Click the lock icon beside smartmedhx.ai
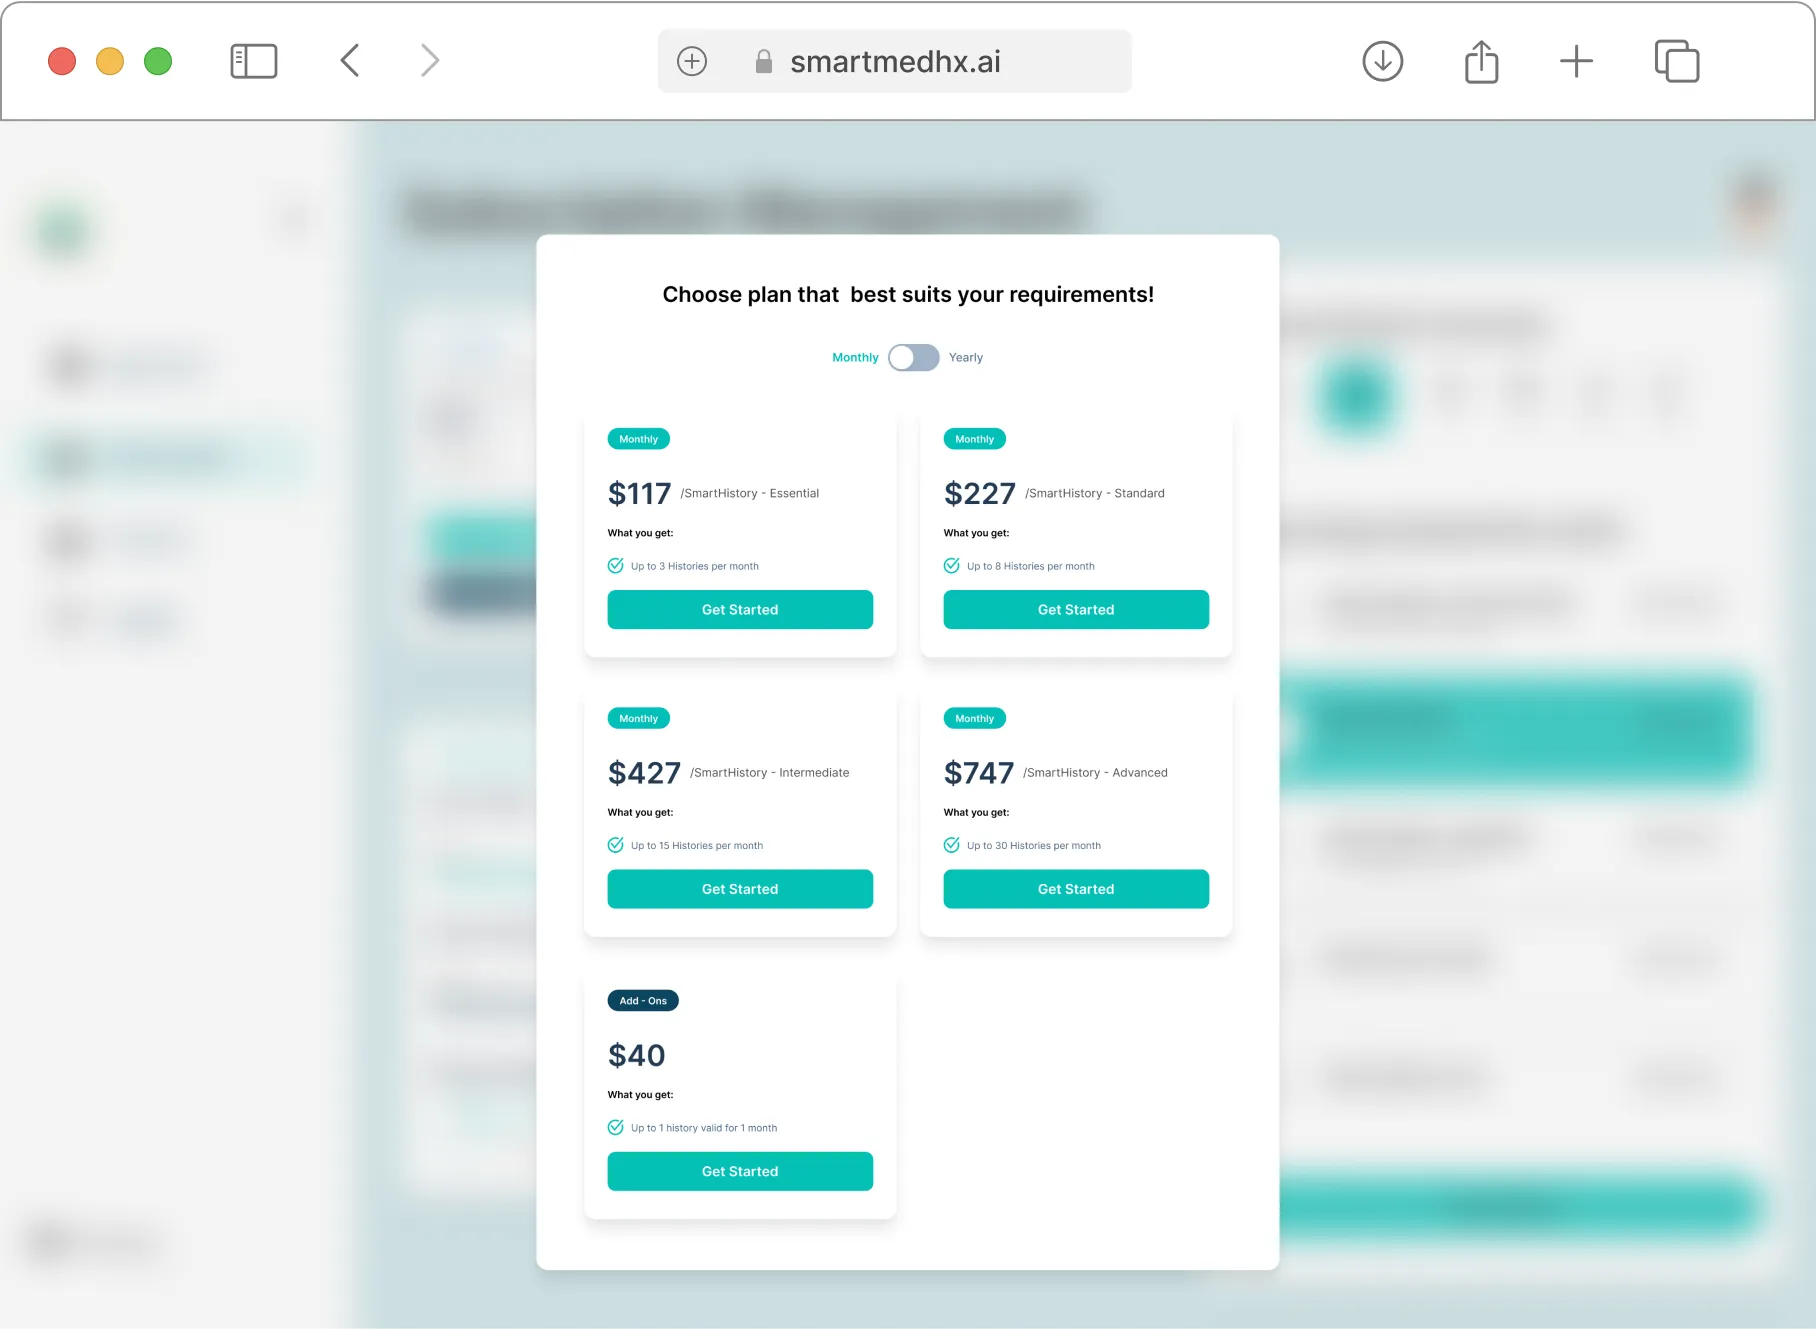1816x1329 pixels. 764,62
